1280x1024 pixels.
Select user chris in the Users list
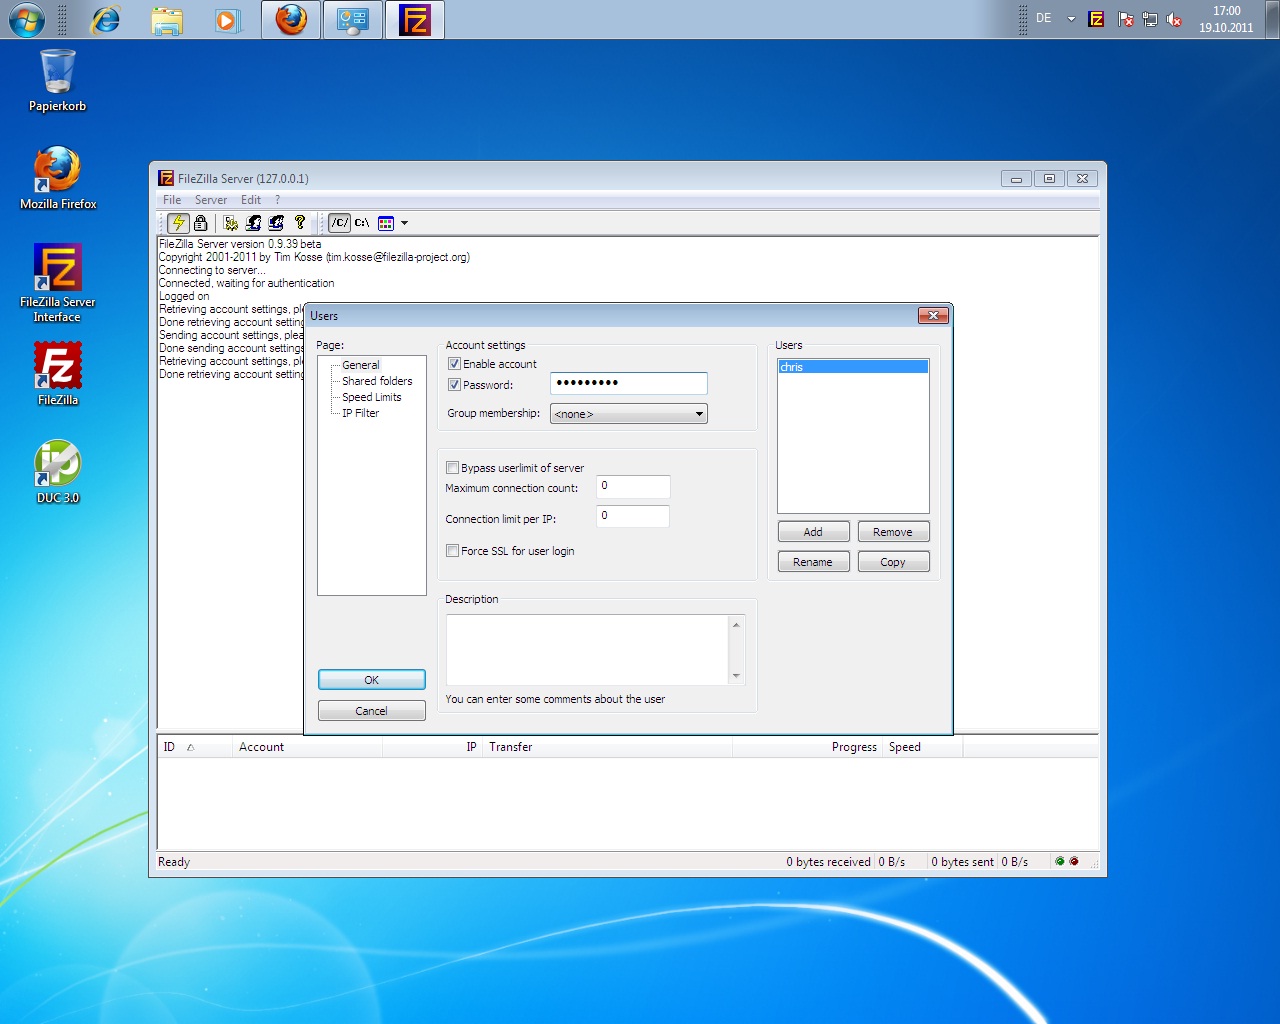click(853, 367)
